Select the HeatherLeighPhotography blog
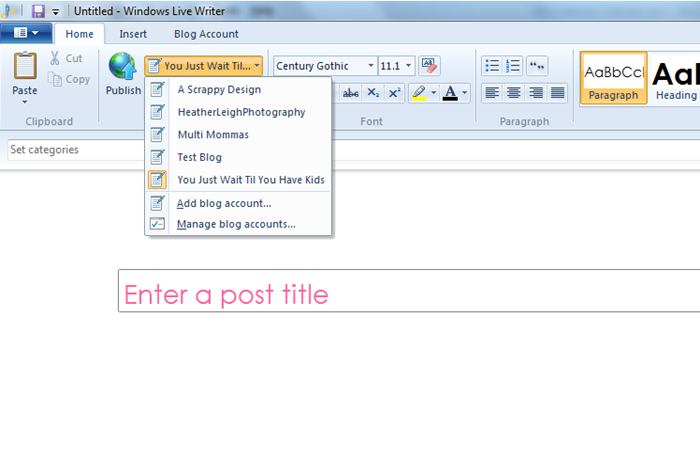 (x=238, y=112)
